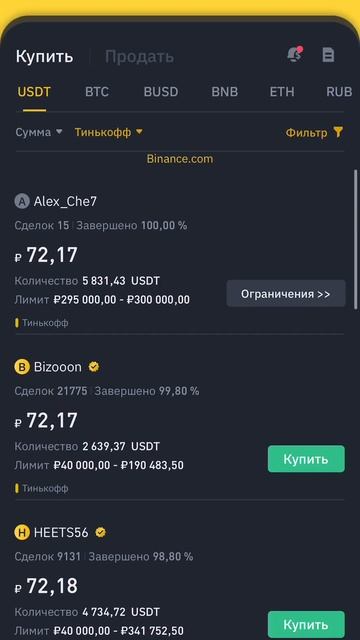Select the BTC currency tab

(97, 92)
